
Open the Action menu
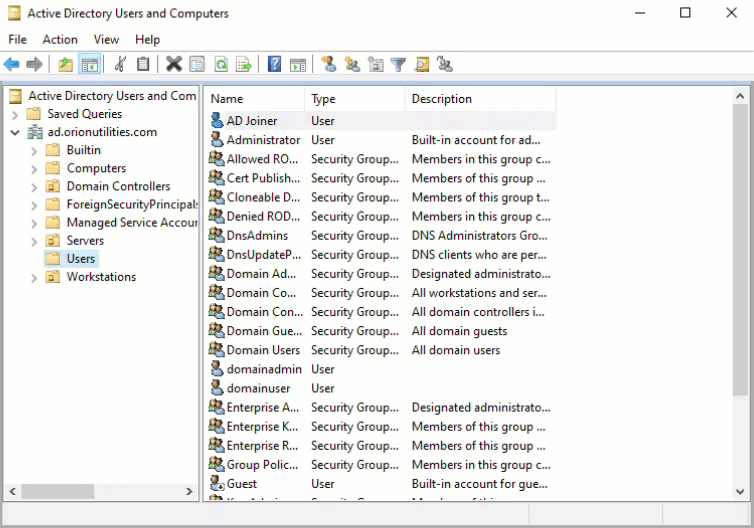(60, 39)
